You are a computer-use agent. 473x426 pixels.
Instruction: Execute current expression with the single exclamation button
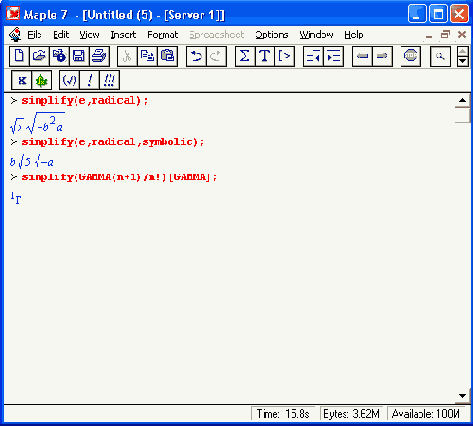(x=89, y=80)
